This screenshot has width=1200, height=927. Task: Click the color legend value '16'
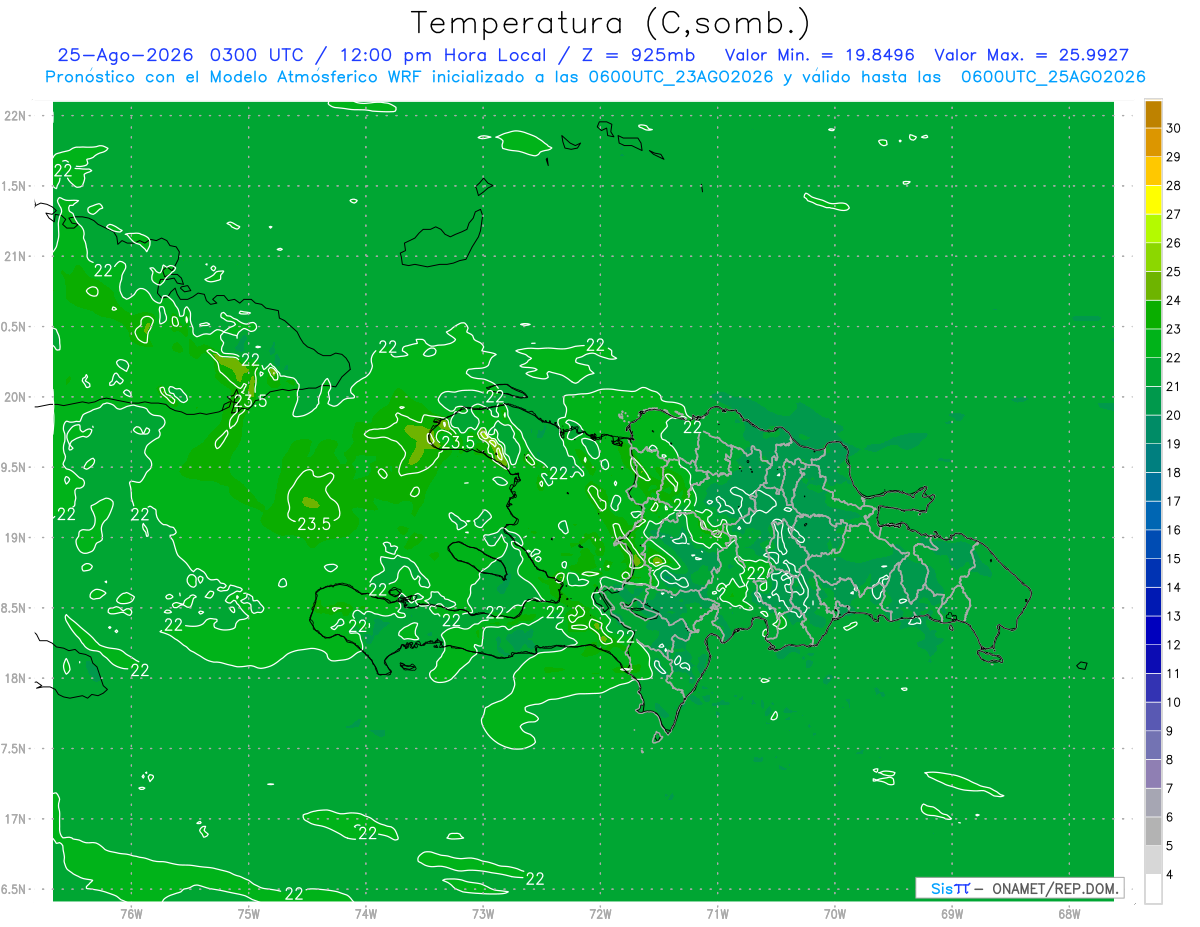point(1174,530)
